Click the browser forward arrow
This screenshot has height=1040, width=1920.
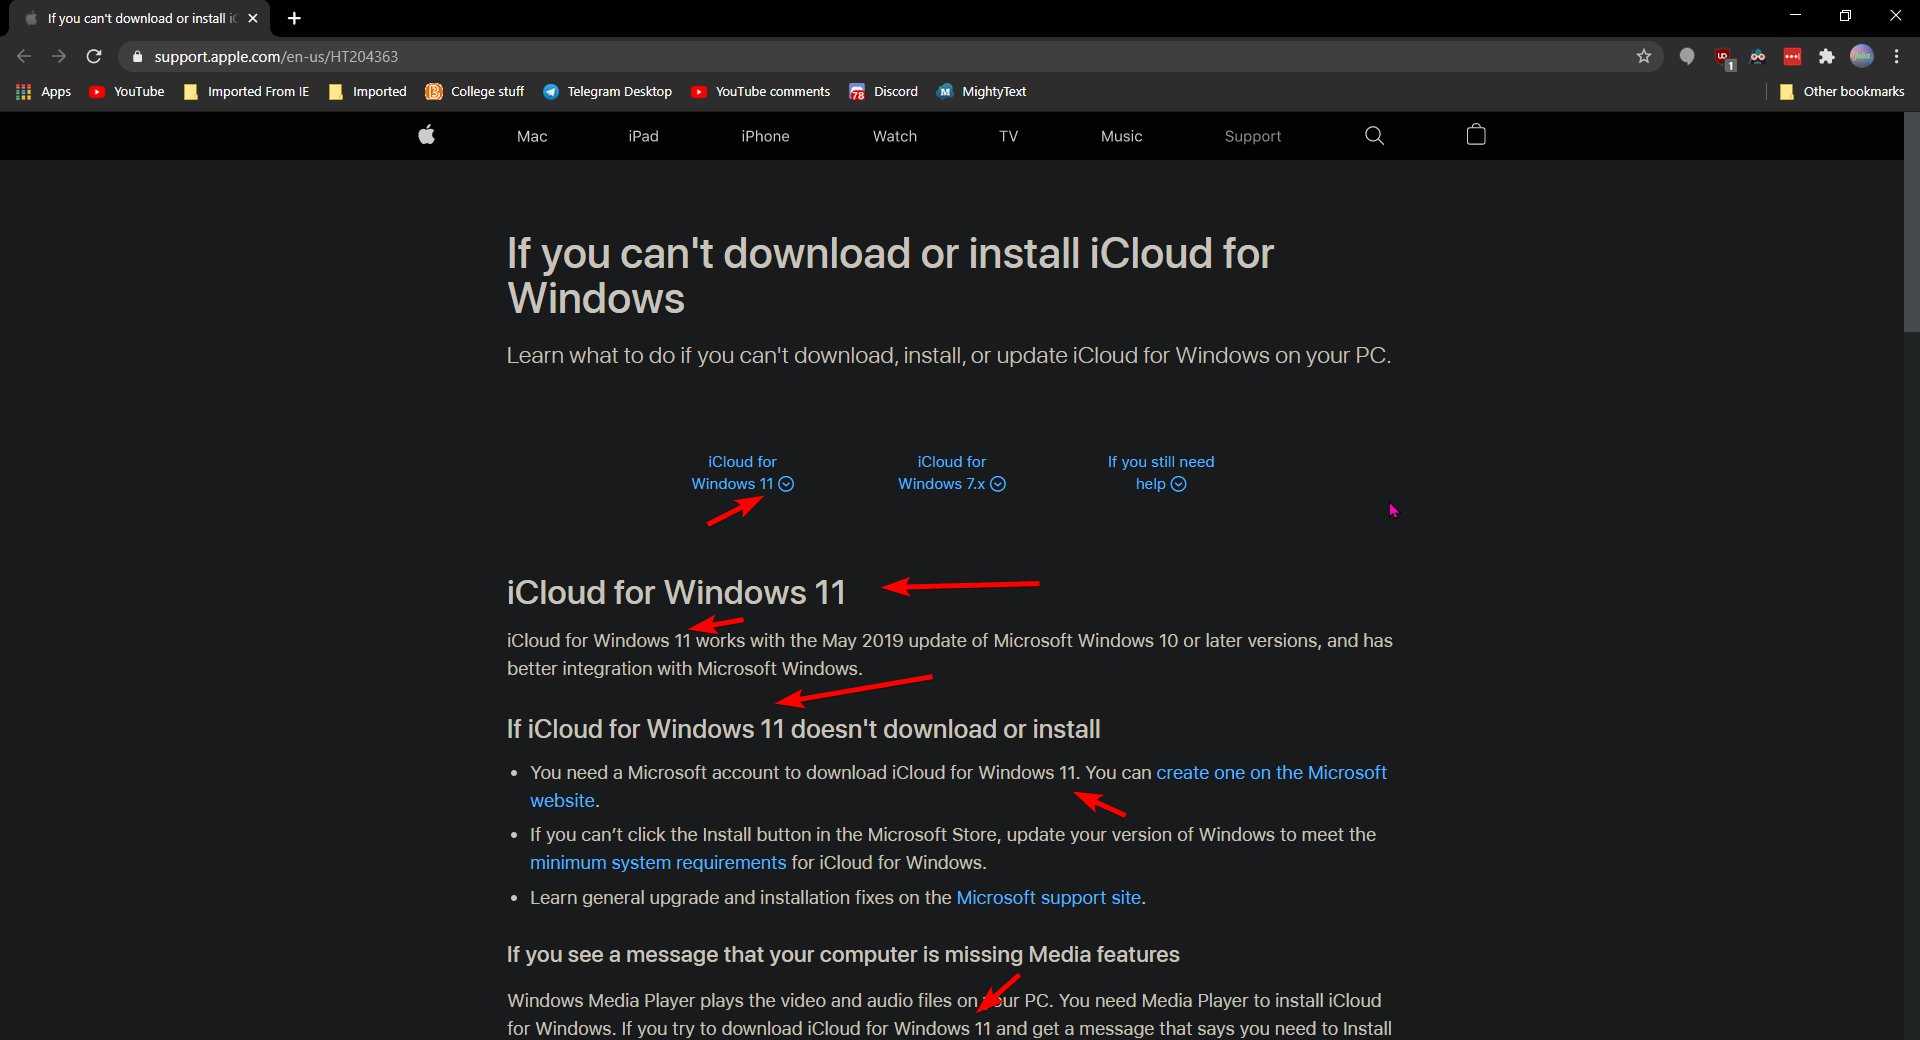(59, 57)
